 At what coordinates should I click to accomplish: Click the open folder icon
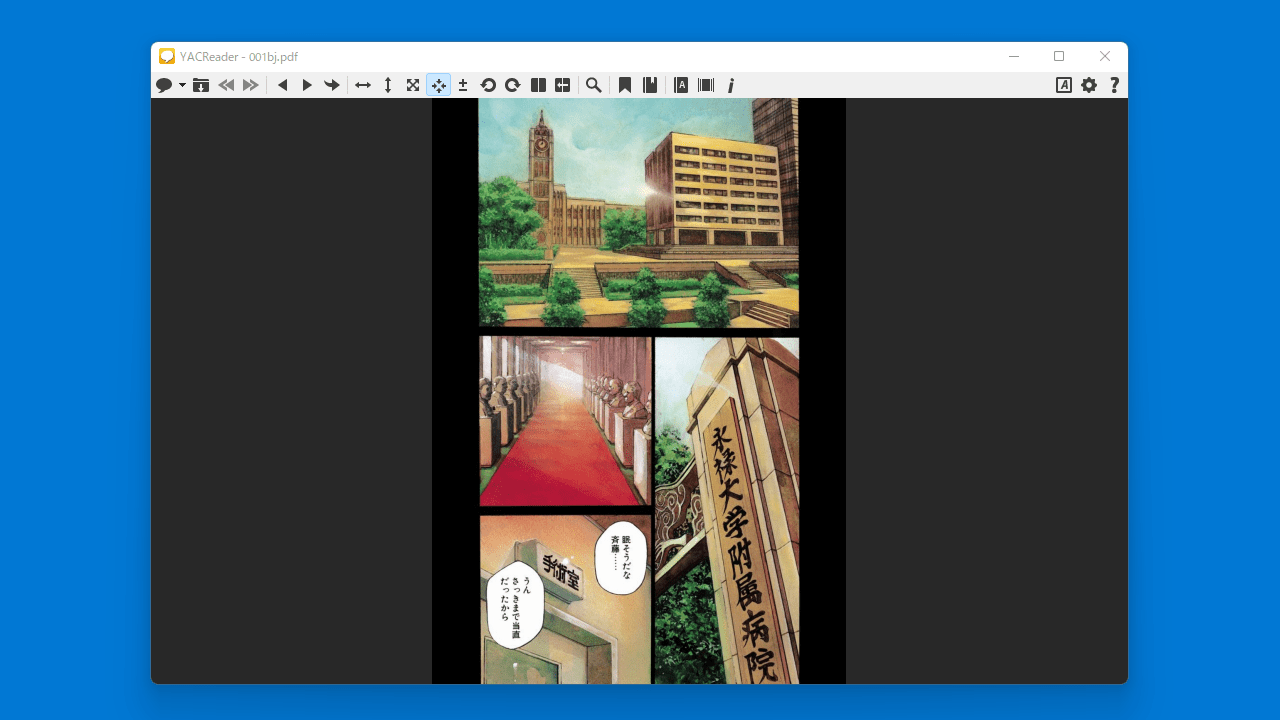(x=201, y=86)
